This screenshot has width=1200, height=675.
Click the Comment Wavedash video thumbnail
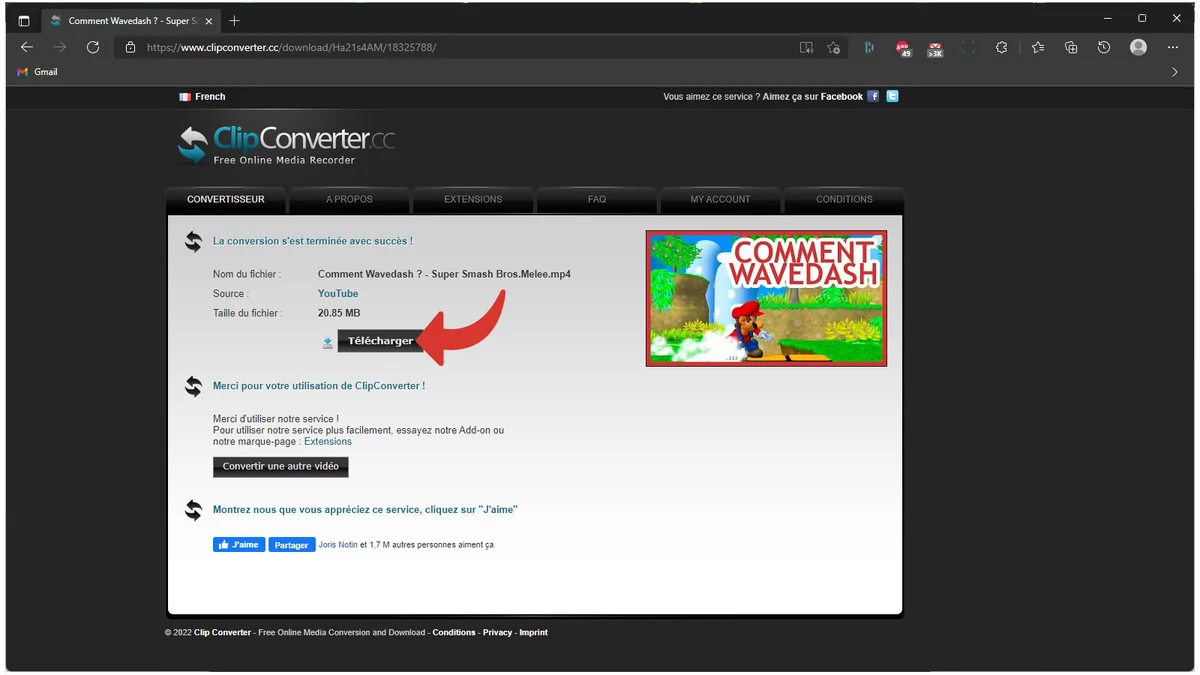coord(766,299)
